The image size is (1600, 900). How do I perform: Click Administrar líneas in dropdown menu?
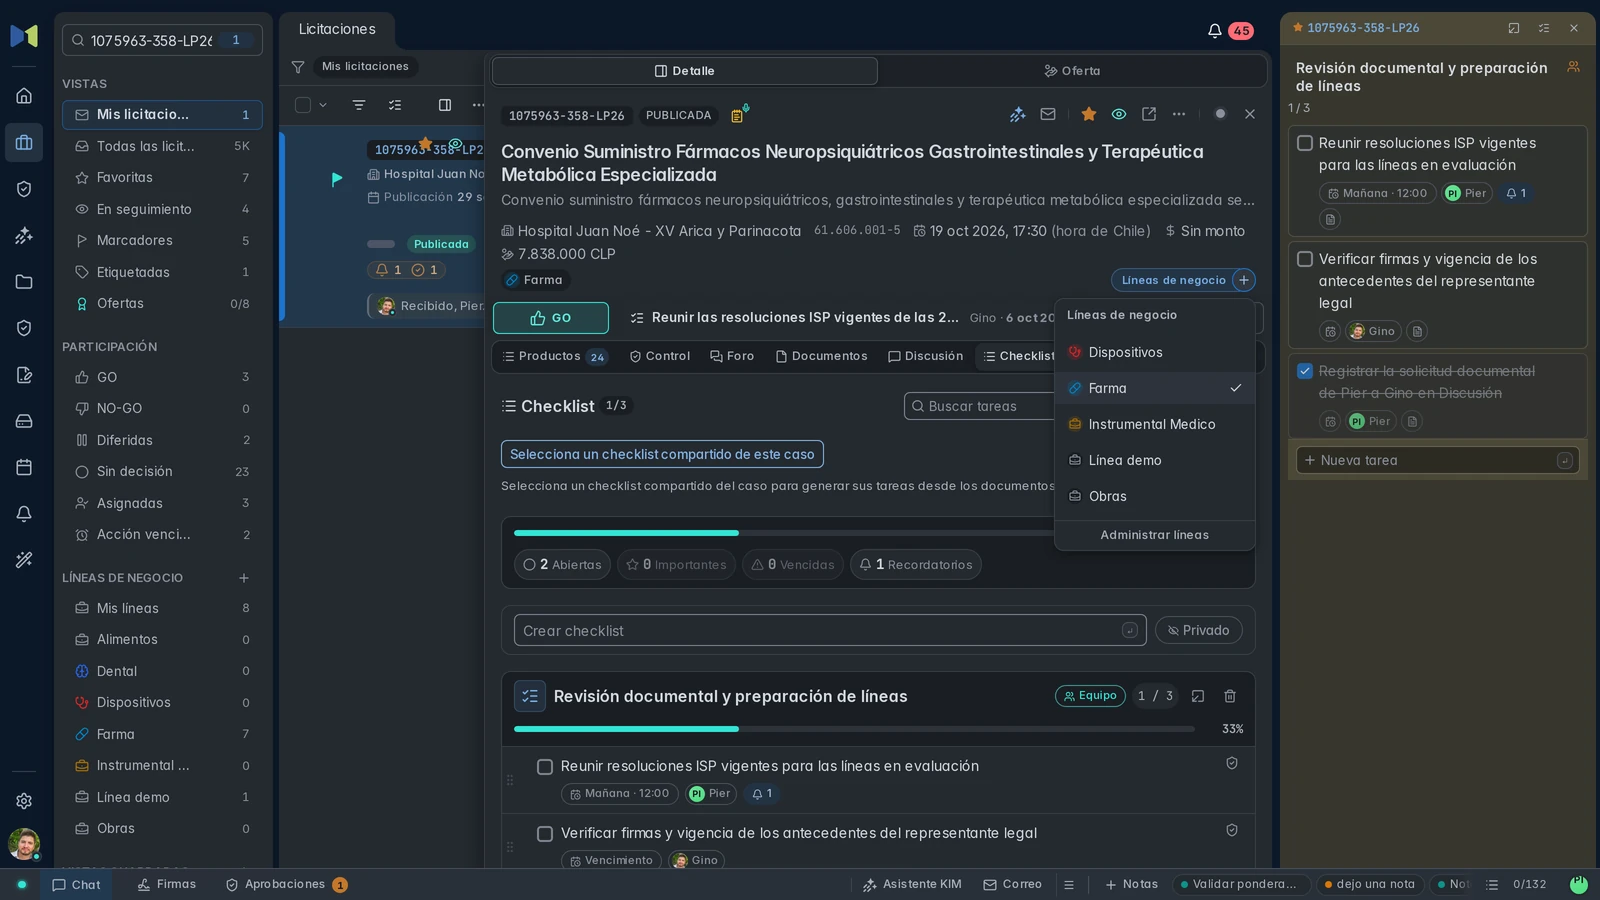tap(1155, 535)
